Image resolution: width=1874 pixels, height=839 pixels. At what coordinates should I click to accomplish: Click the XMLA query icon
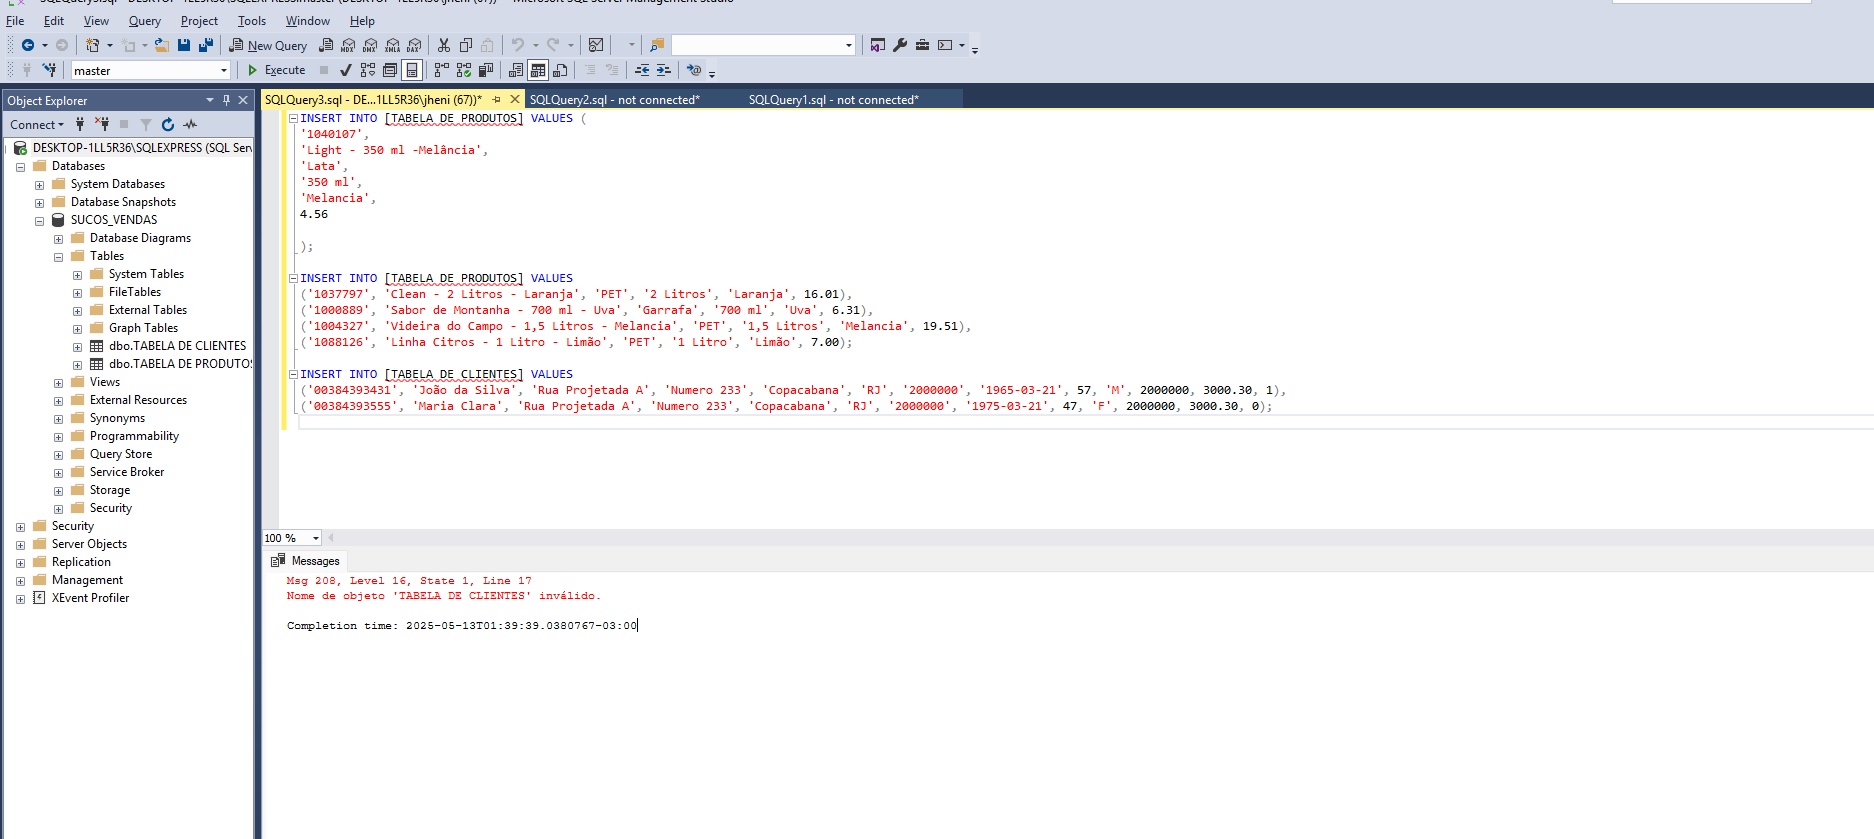tap(392, 45)
